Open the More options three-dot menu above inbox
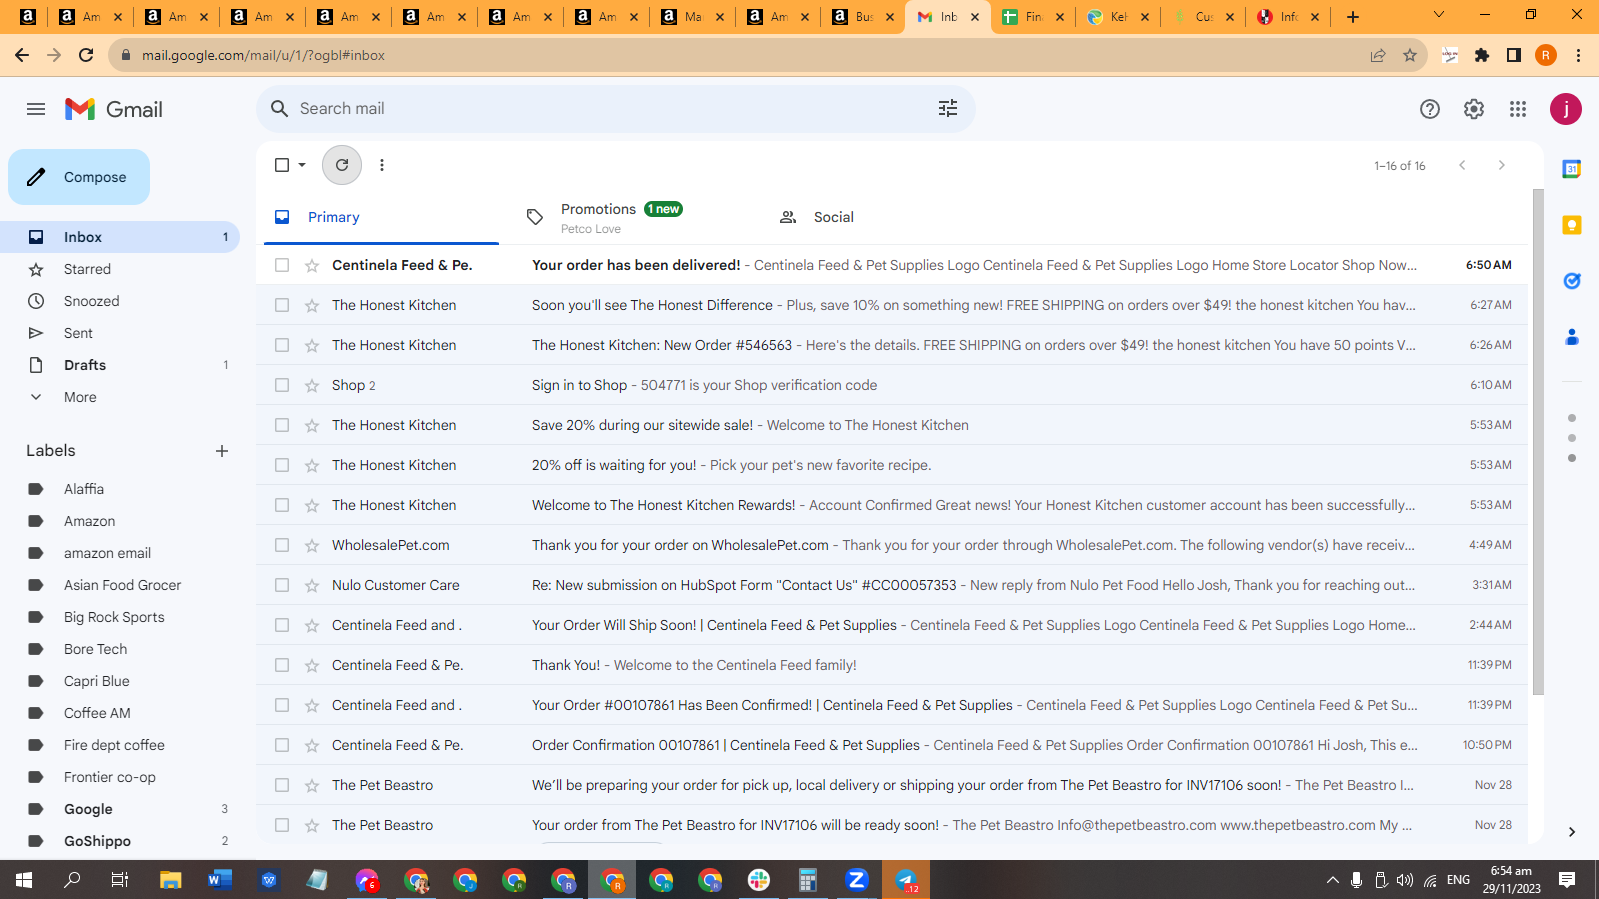The image size is (1599, 899). pos(382,165)
